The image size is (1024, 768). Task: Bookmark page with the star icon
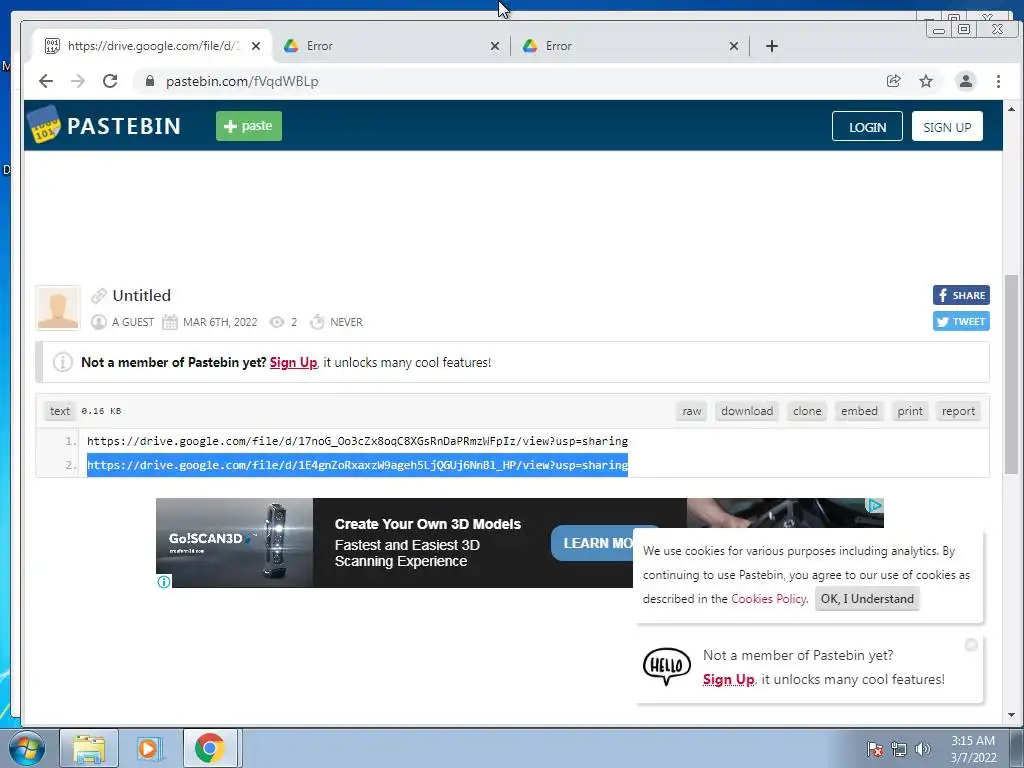tap(926, 81)
